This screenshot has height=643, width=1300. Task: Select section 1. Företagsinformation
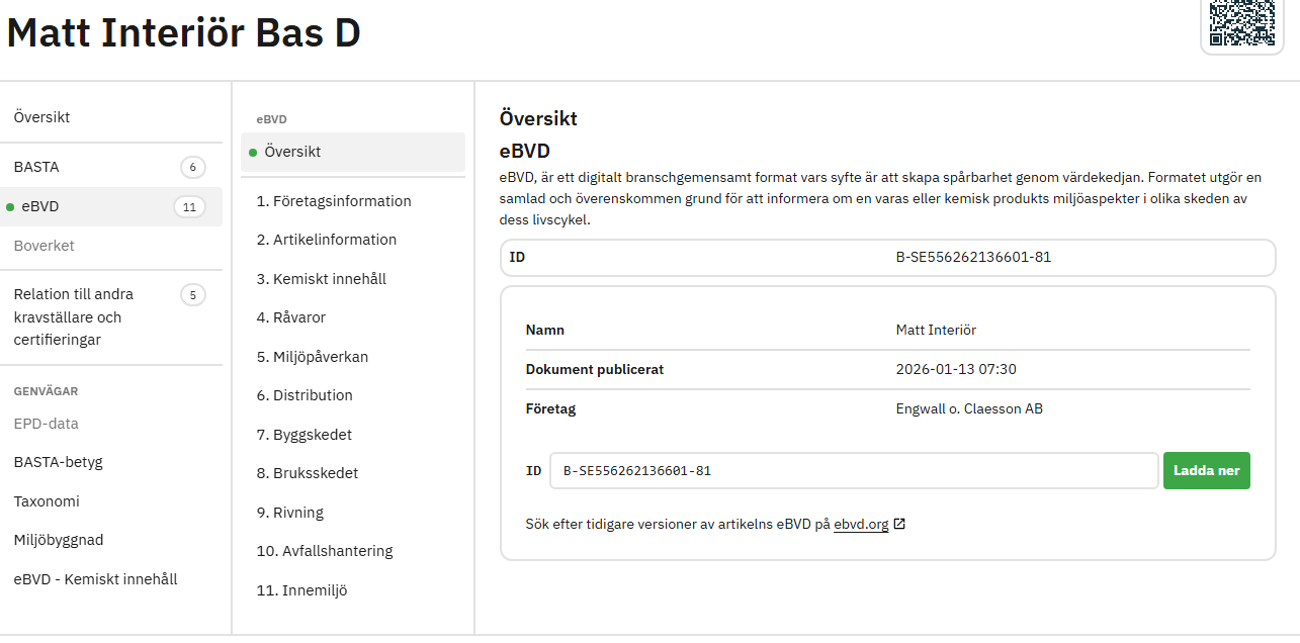tap(334, 201)
